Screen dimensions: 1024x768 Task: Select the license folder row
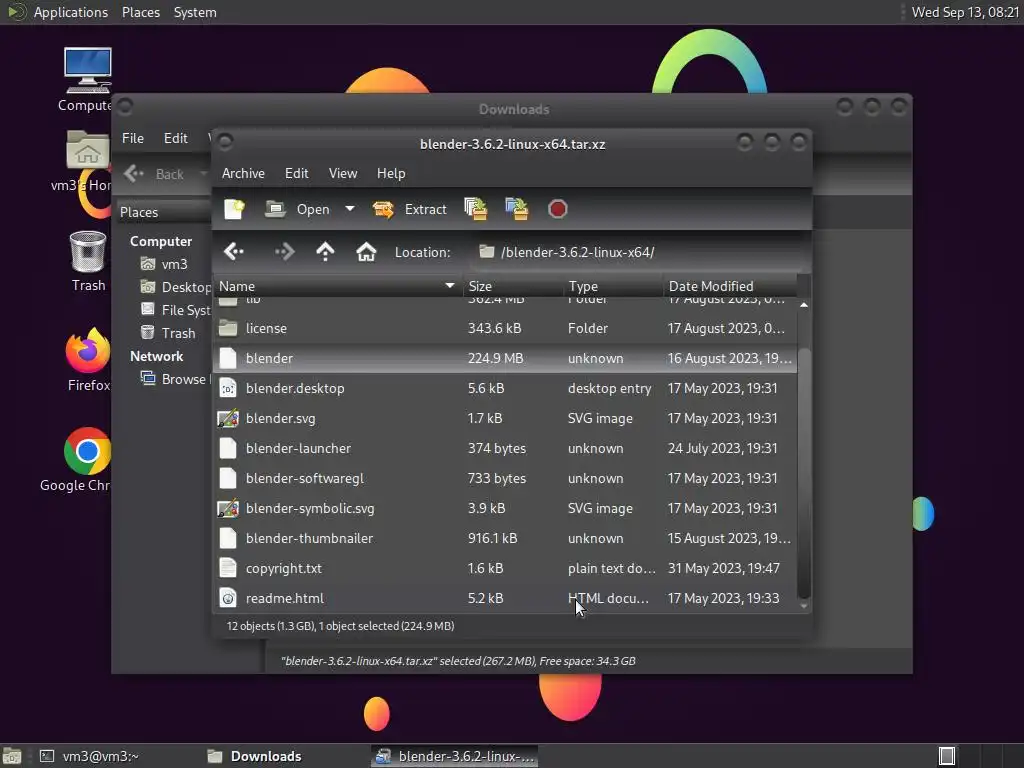coord(505,328)
